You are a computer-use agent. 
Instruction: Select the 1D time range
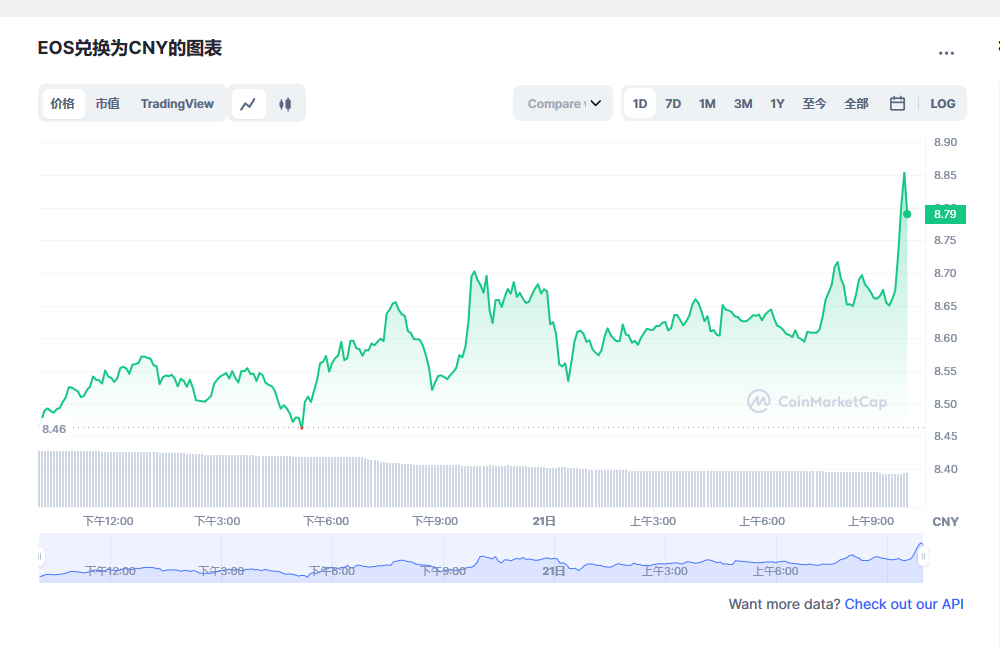click(x=640, y=104)
